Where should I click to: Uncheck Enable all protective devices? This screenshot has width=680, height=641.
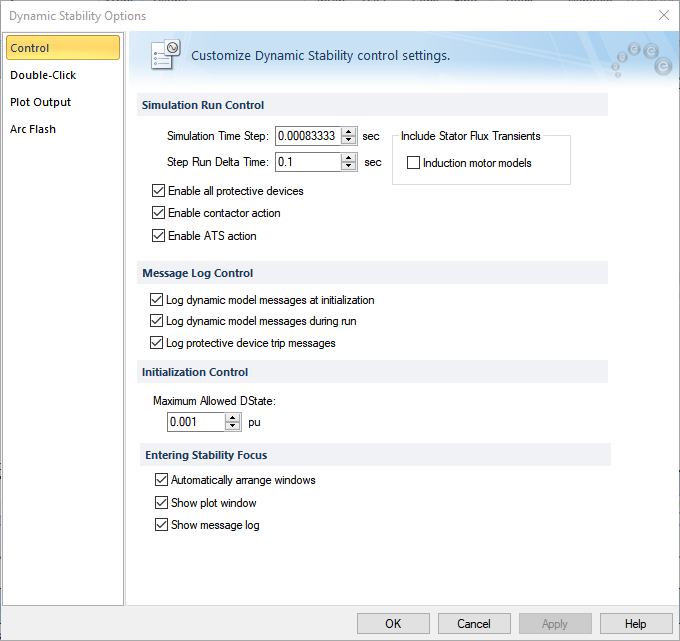click(x=159, y=191)
